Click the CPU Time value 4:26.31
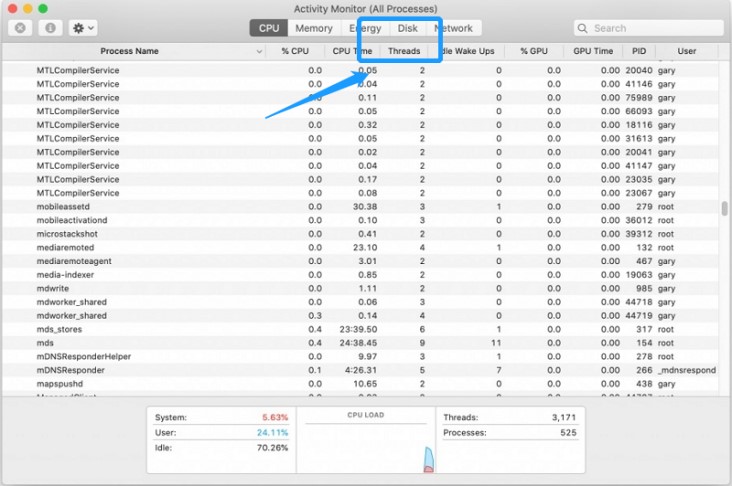The width and height of the screenshot is (732, 486). (361, 370)
